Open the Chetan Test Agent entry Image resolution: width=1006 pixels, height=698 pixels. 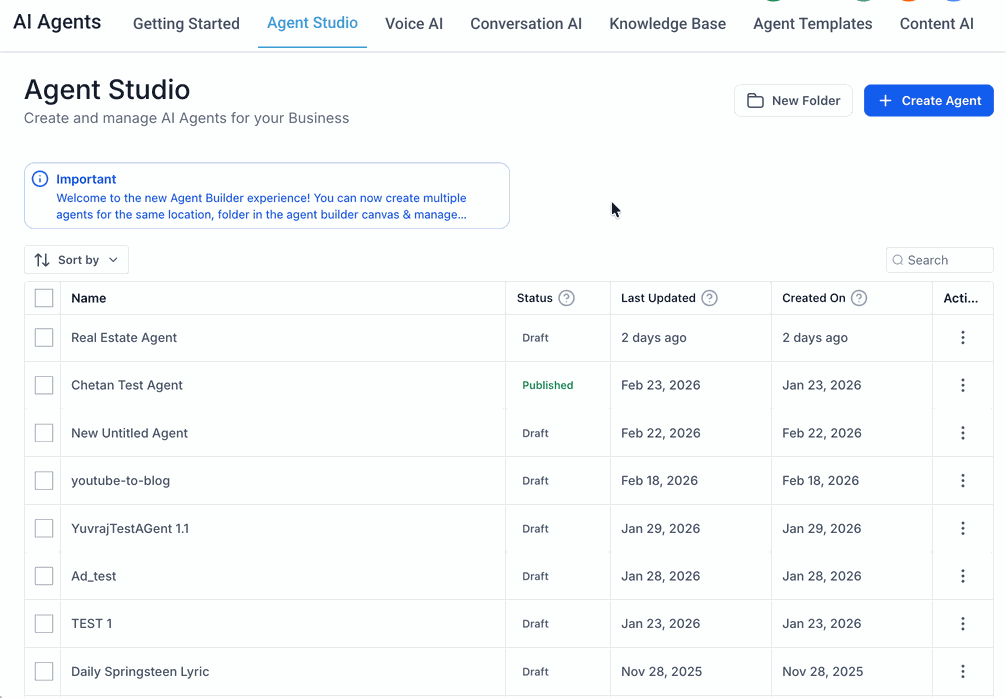(x=127, y=385)
